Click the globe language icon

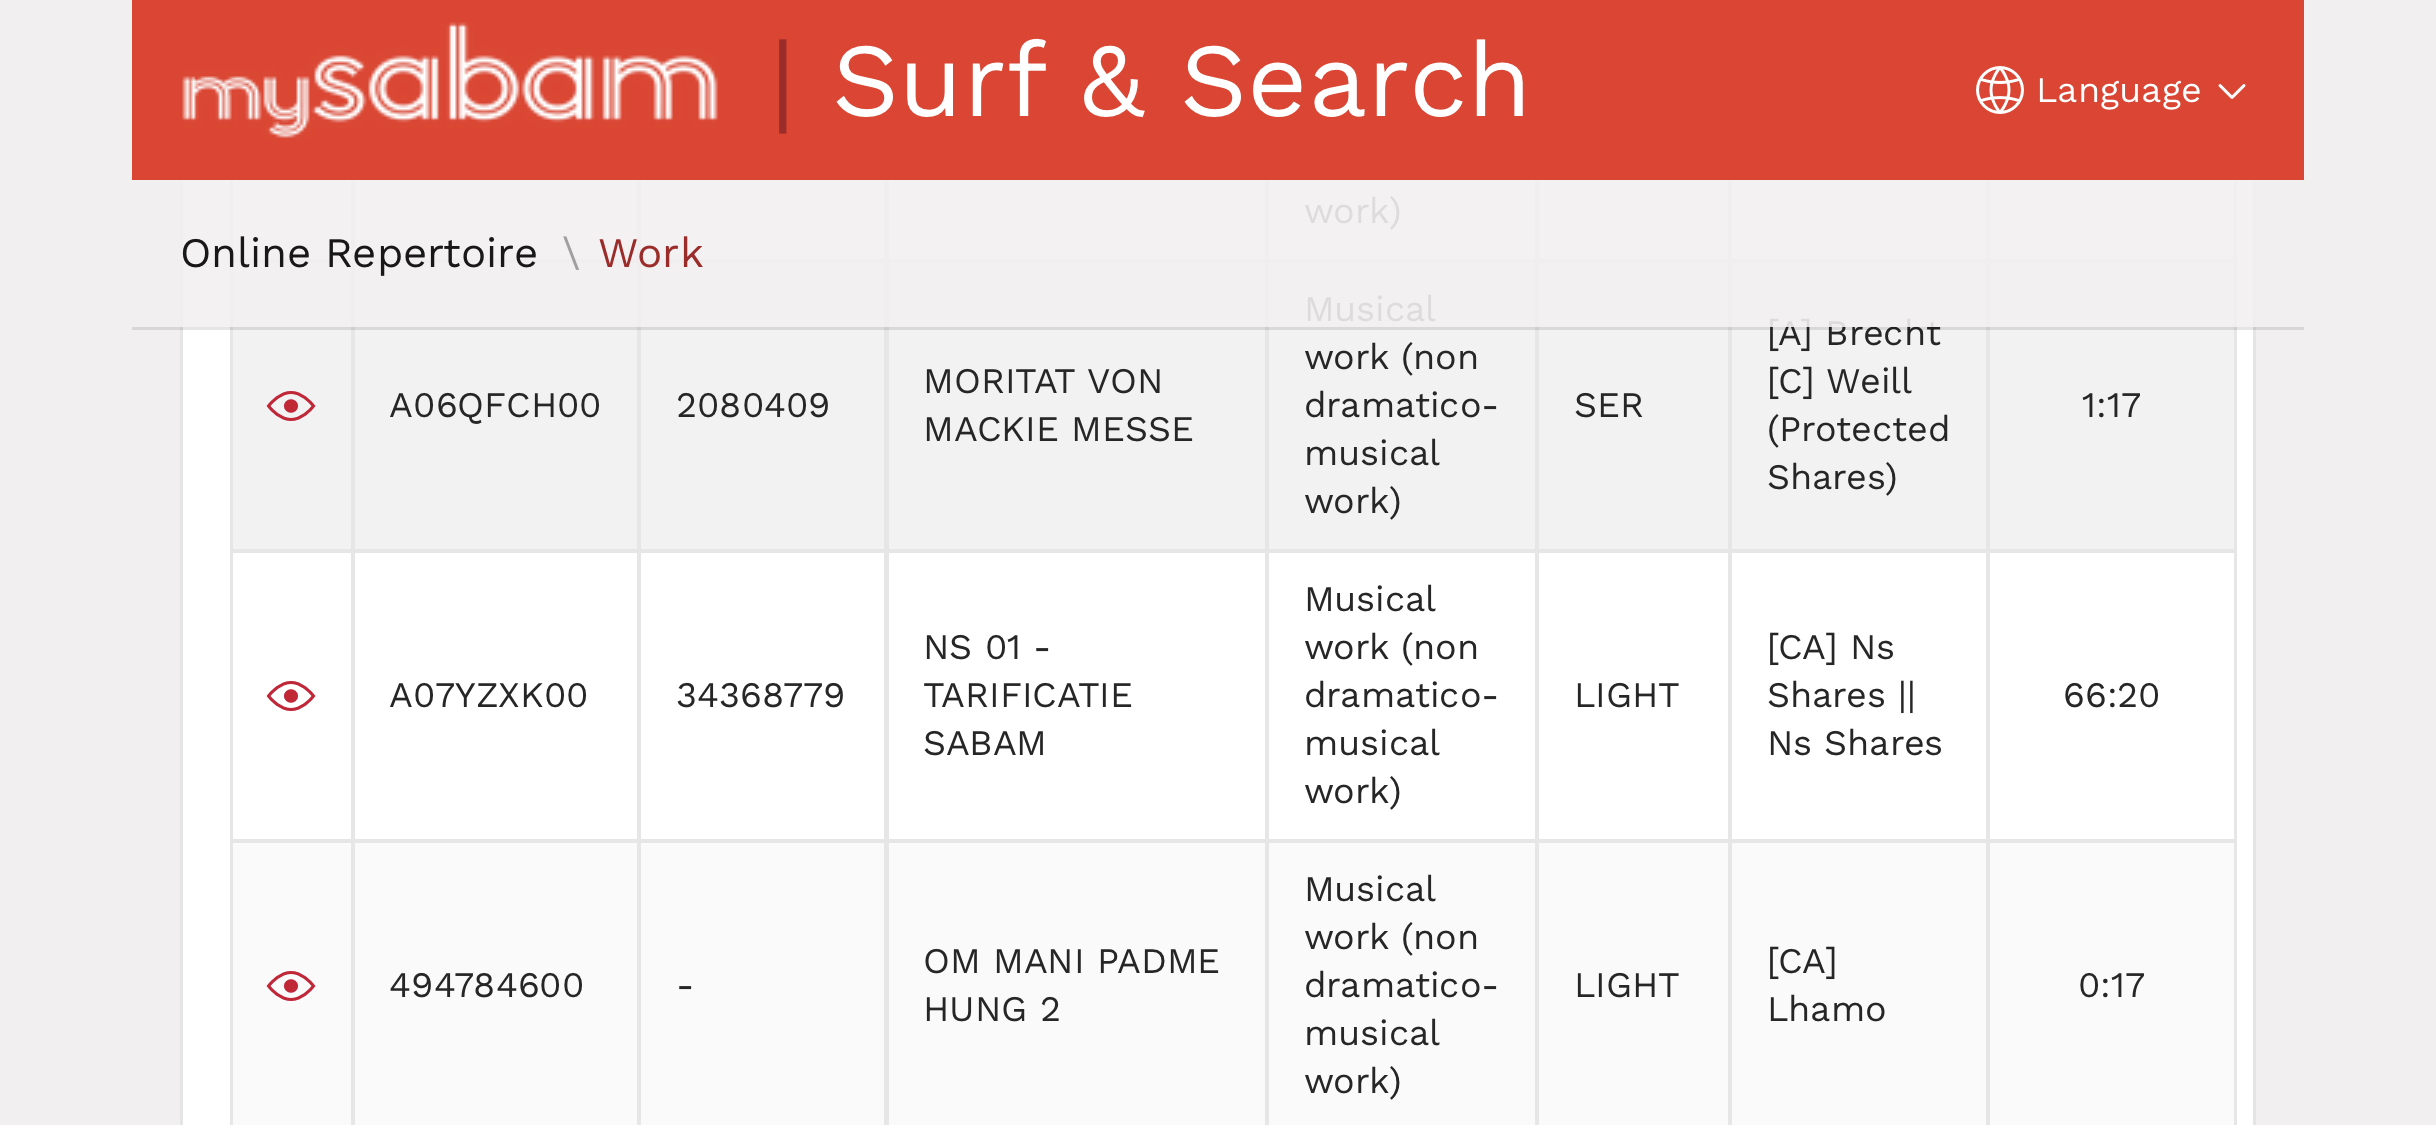[1999, 91]
